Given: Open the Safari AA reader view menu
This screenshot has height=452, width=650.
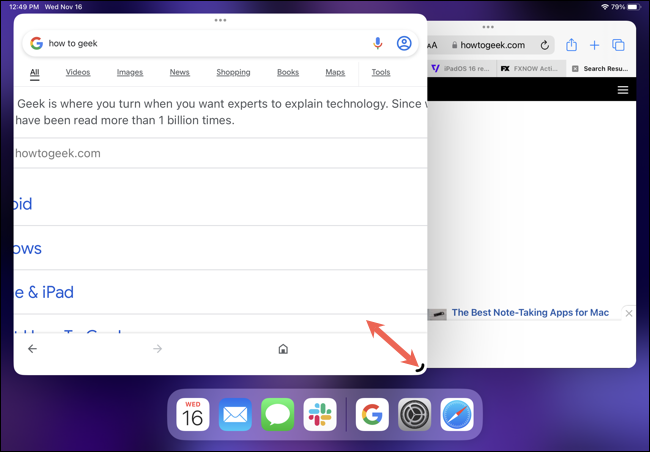Looking at the screenshot, I should (x=432, y=45).
